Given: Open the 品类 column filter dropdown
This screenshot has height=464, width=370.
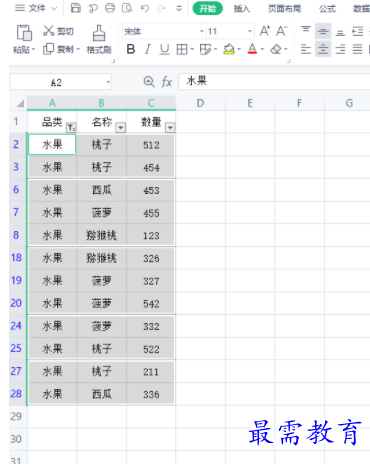Looking at the screenshot, I should point(71,127).
